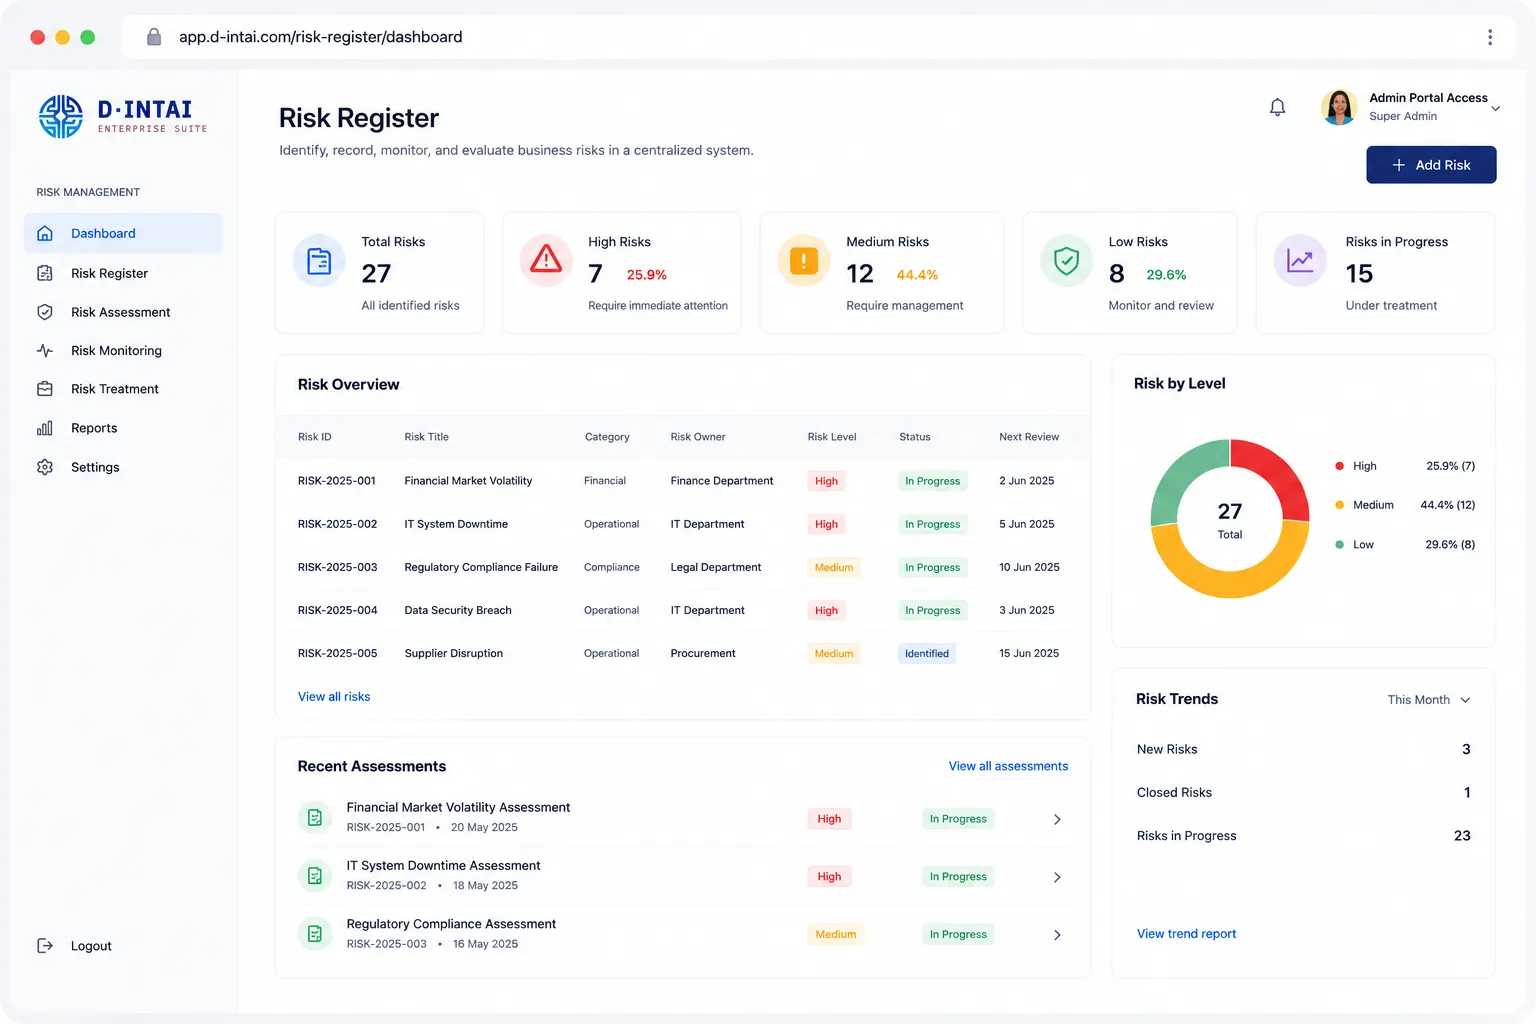Click IT System Downtime Assessment document icon
Viewport: 1536px width, 1024px height.
point(315,876)
